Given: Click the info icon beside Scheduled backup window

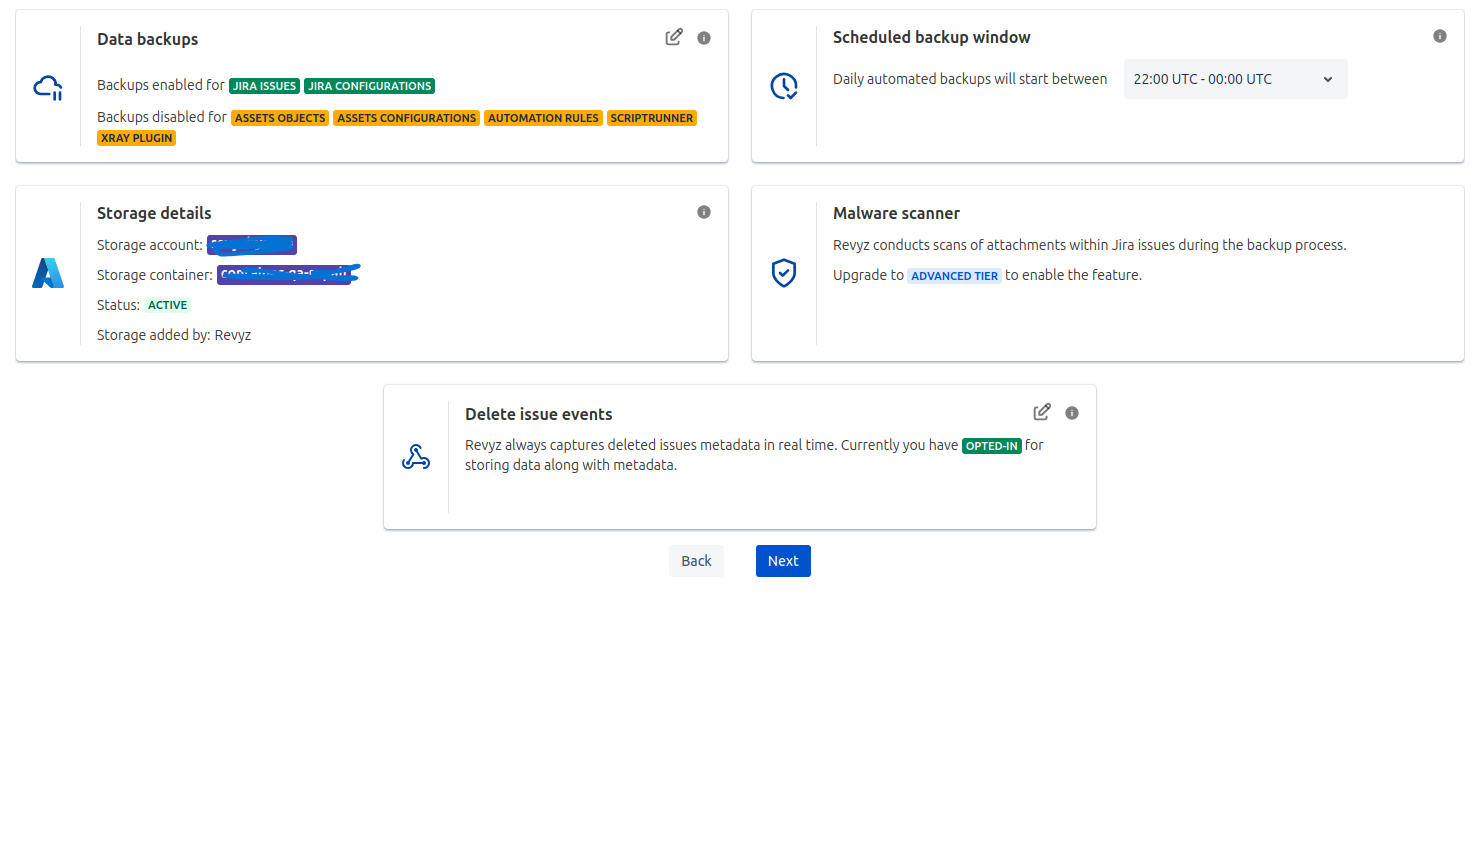Looking at the screenshot, I should (x=1440, y=35).
